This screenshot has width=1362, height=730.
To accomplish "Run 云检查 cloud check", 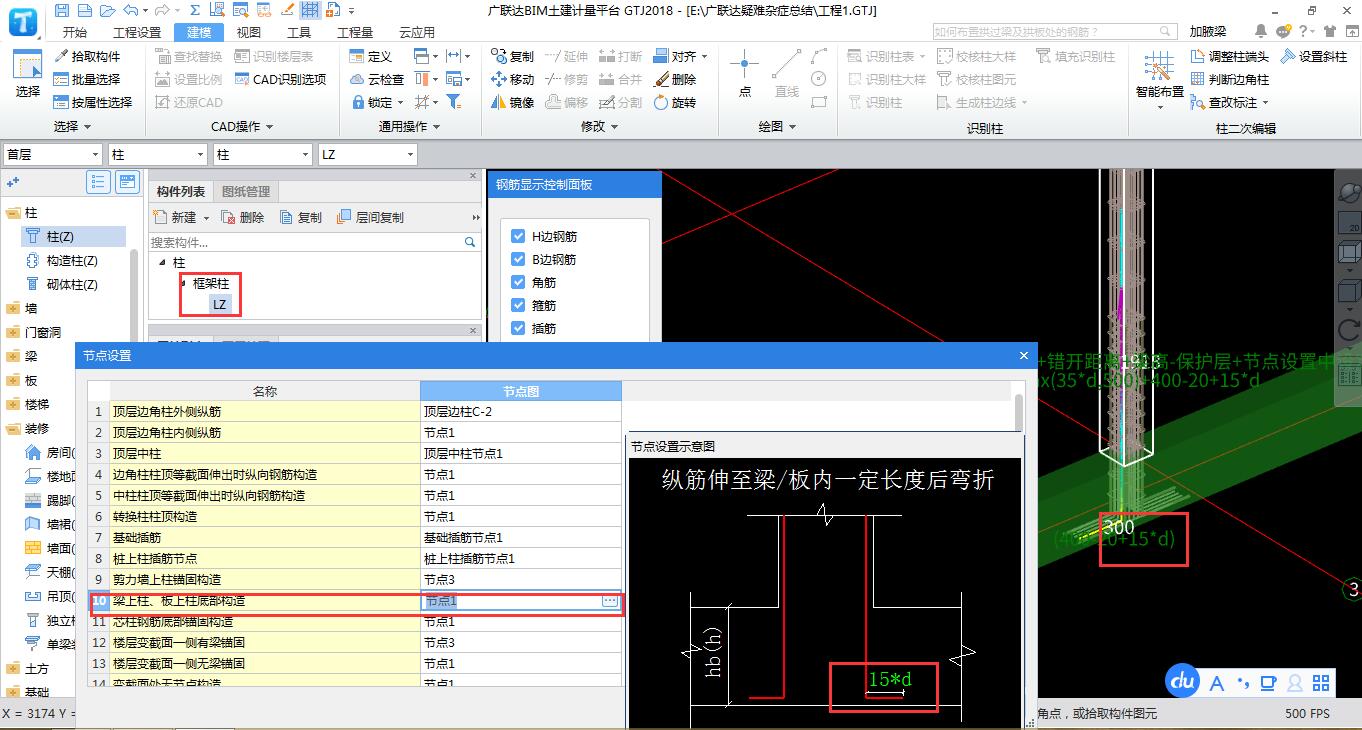I will (x=377, y=79).
